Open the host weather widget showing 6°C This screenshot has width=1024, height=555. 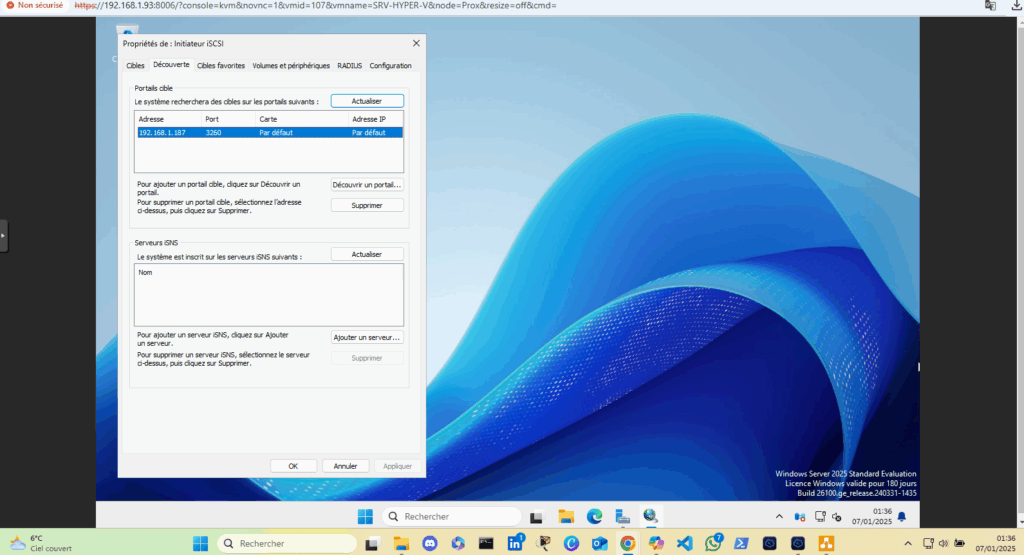point(40,543)
